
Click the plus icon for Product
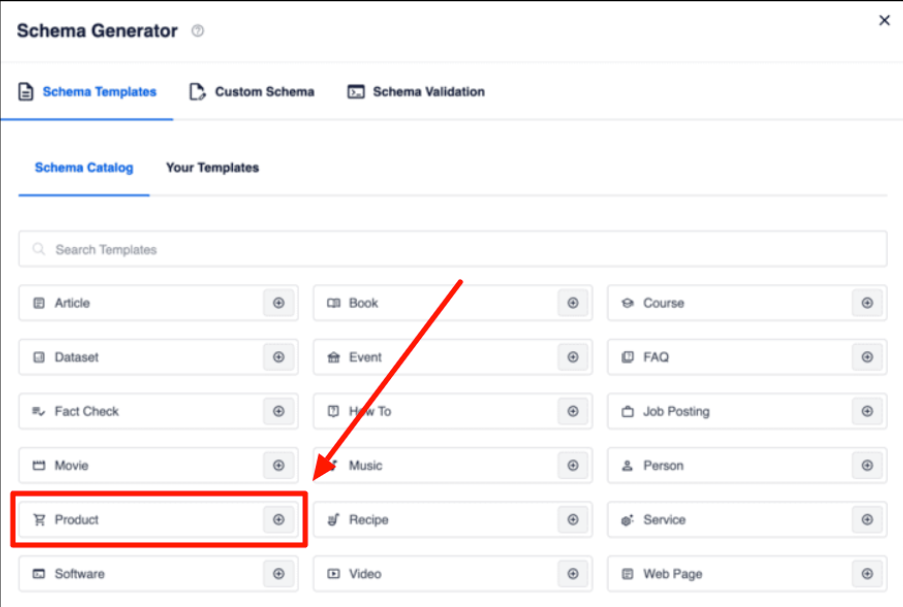click(x=279, y=519)
